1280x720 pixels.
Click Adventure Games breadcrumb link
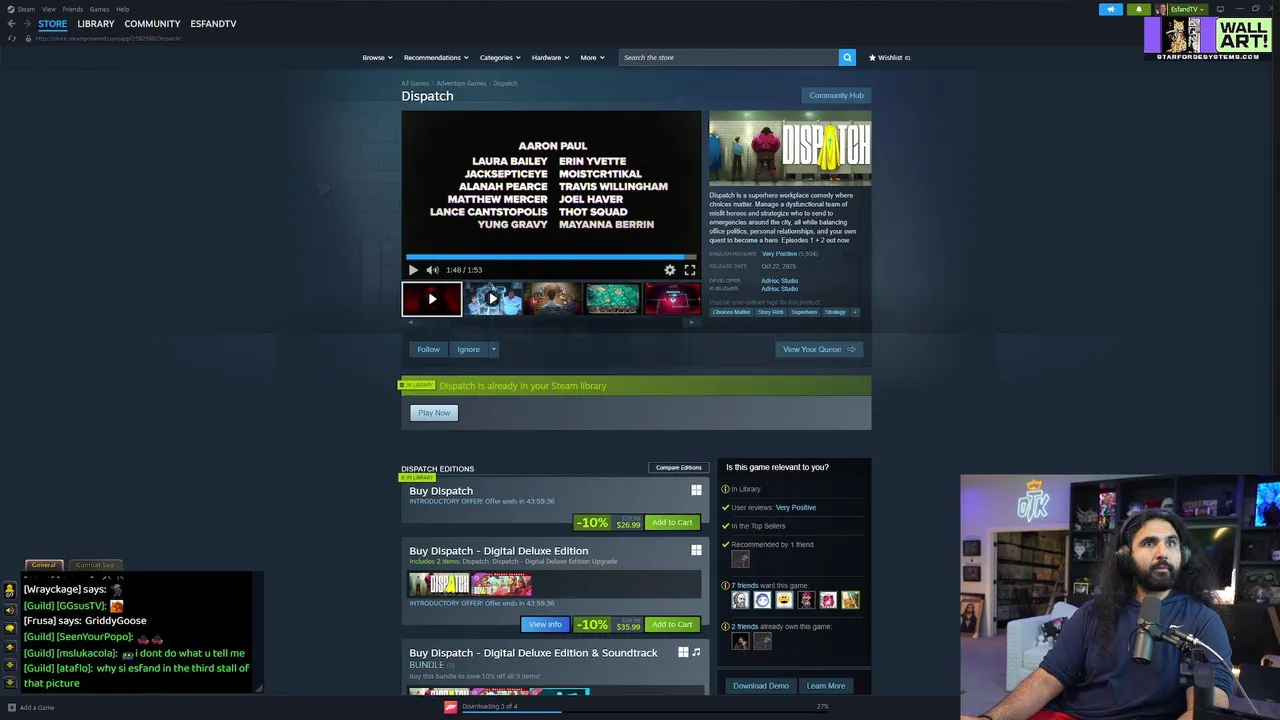[461, 83]
